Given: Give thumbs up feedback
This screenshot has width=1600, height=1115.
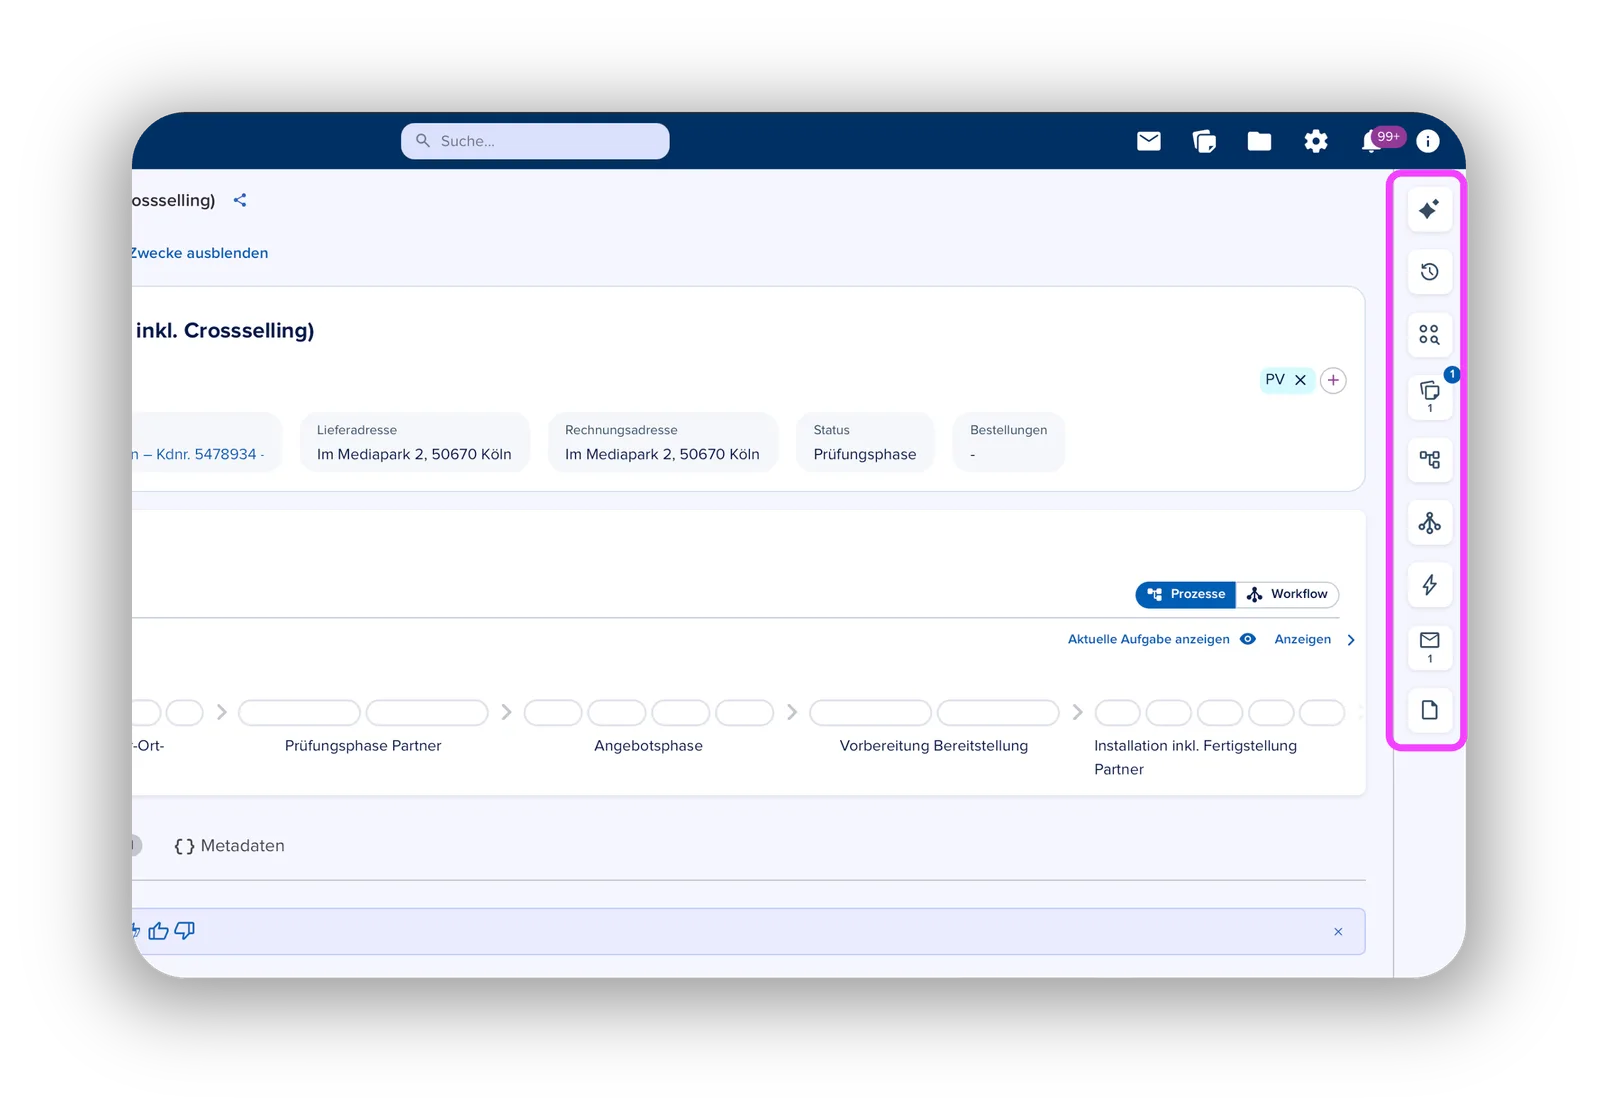Looking at the screenshot, I should [158, 931].
